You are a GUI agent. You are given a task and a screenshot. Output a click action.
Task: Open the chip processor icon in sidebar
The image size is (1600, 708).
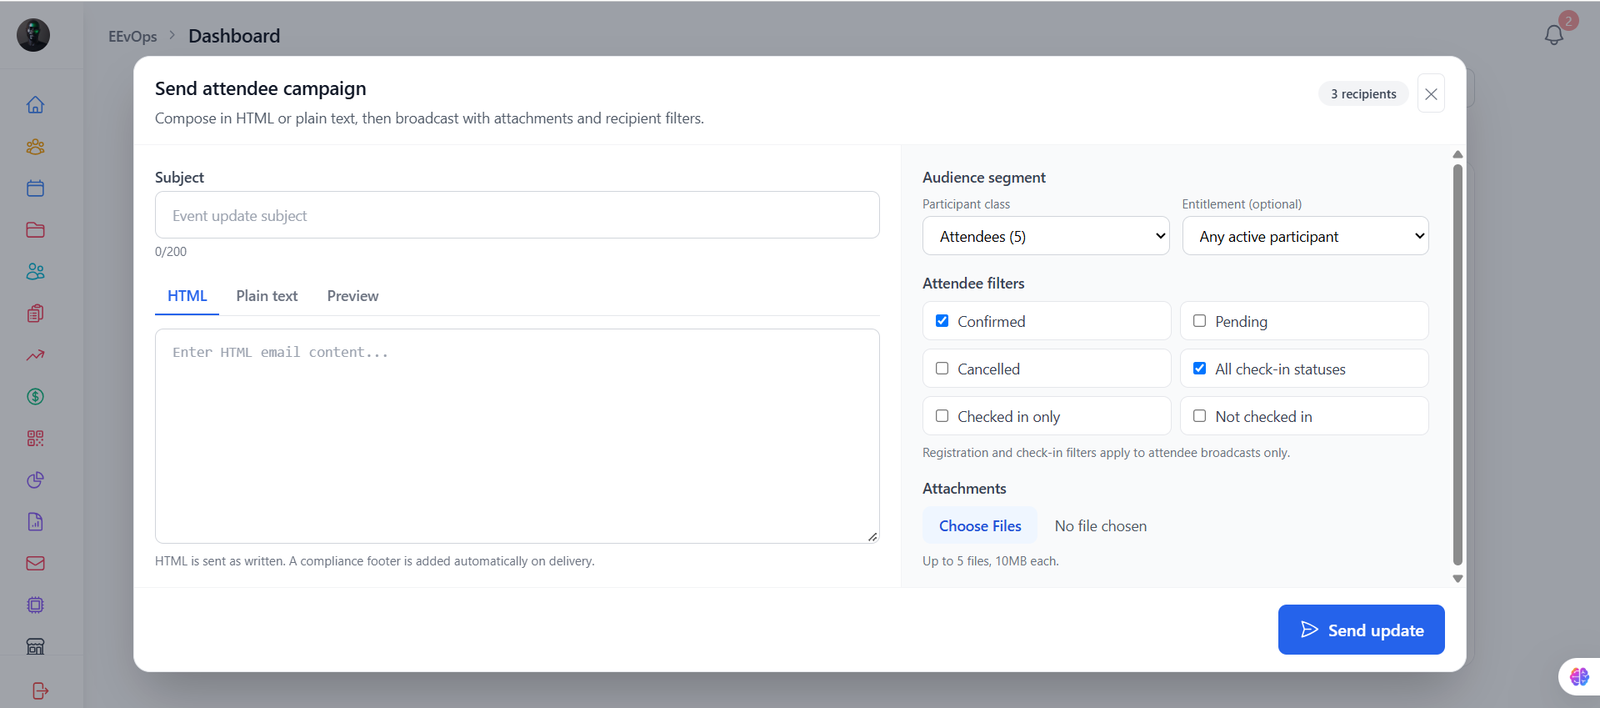point(35,605)
